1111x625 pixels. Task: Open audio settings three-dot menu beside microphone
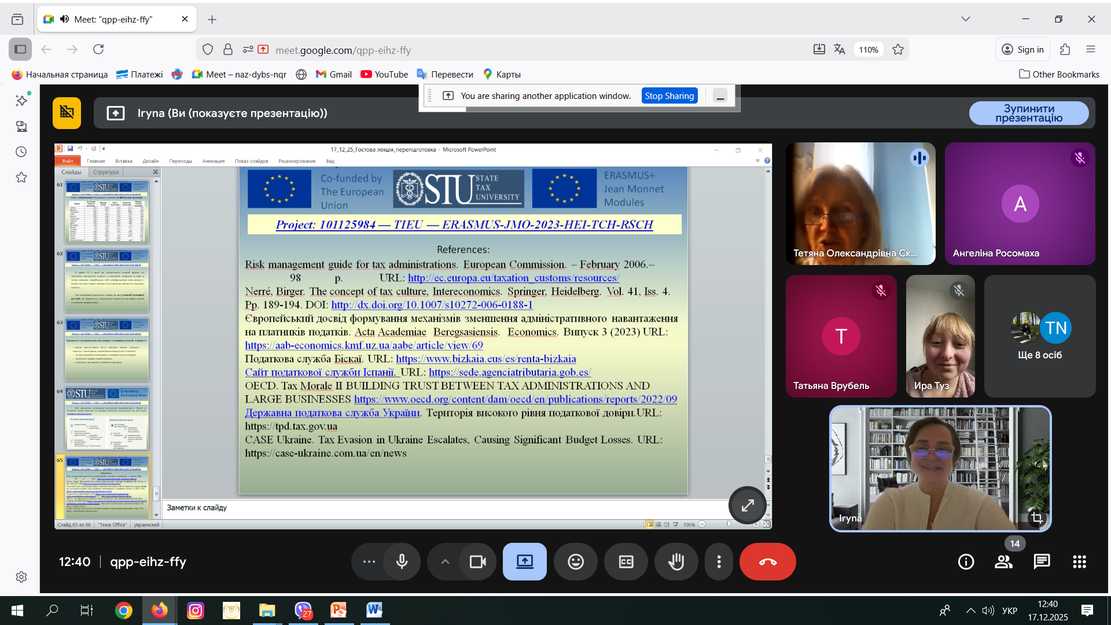coord(369,562)
